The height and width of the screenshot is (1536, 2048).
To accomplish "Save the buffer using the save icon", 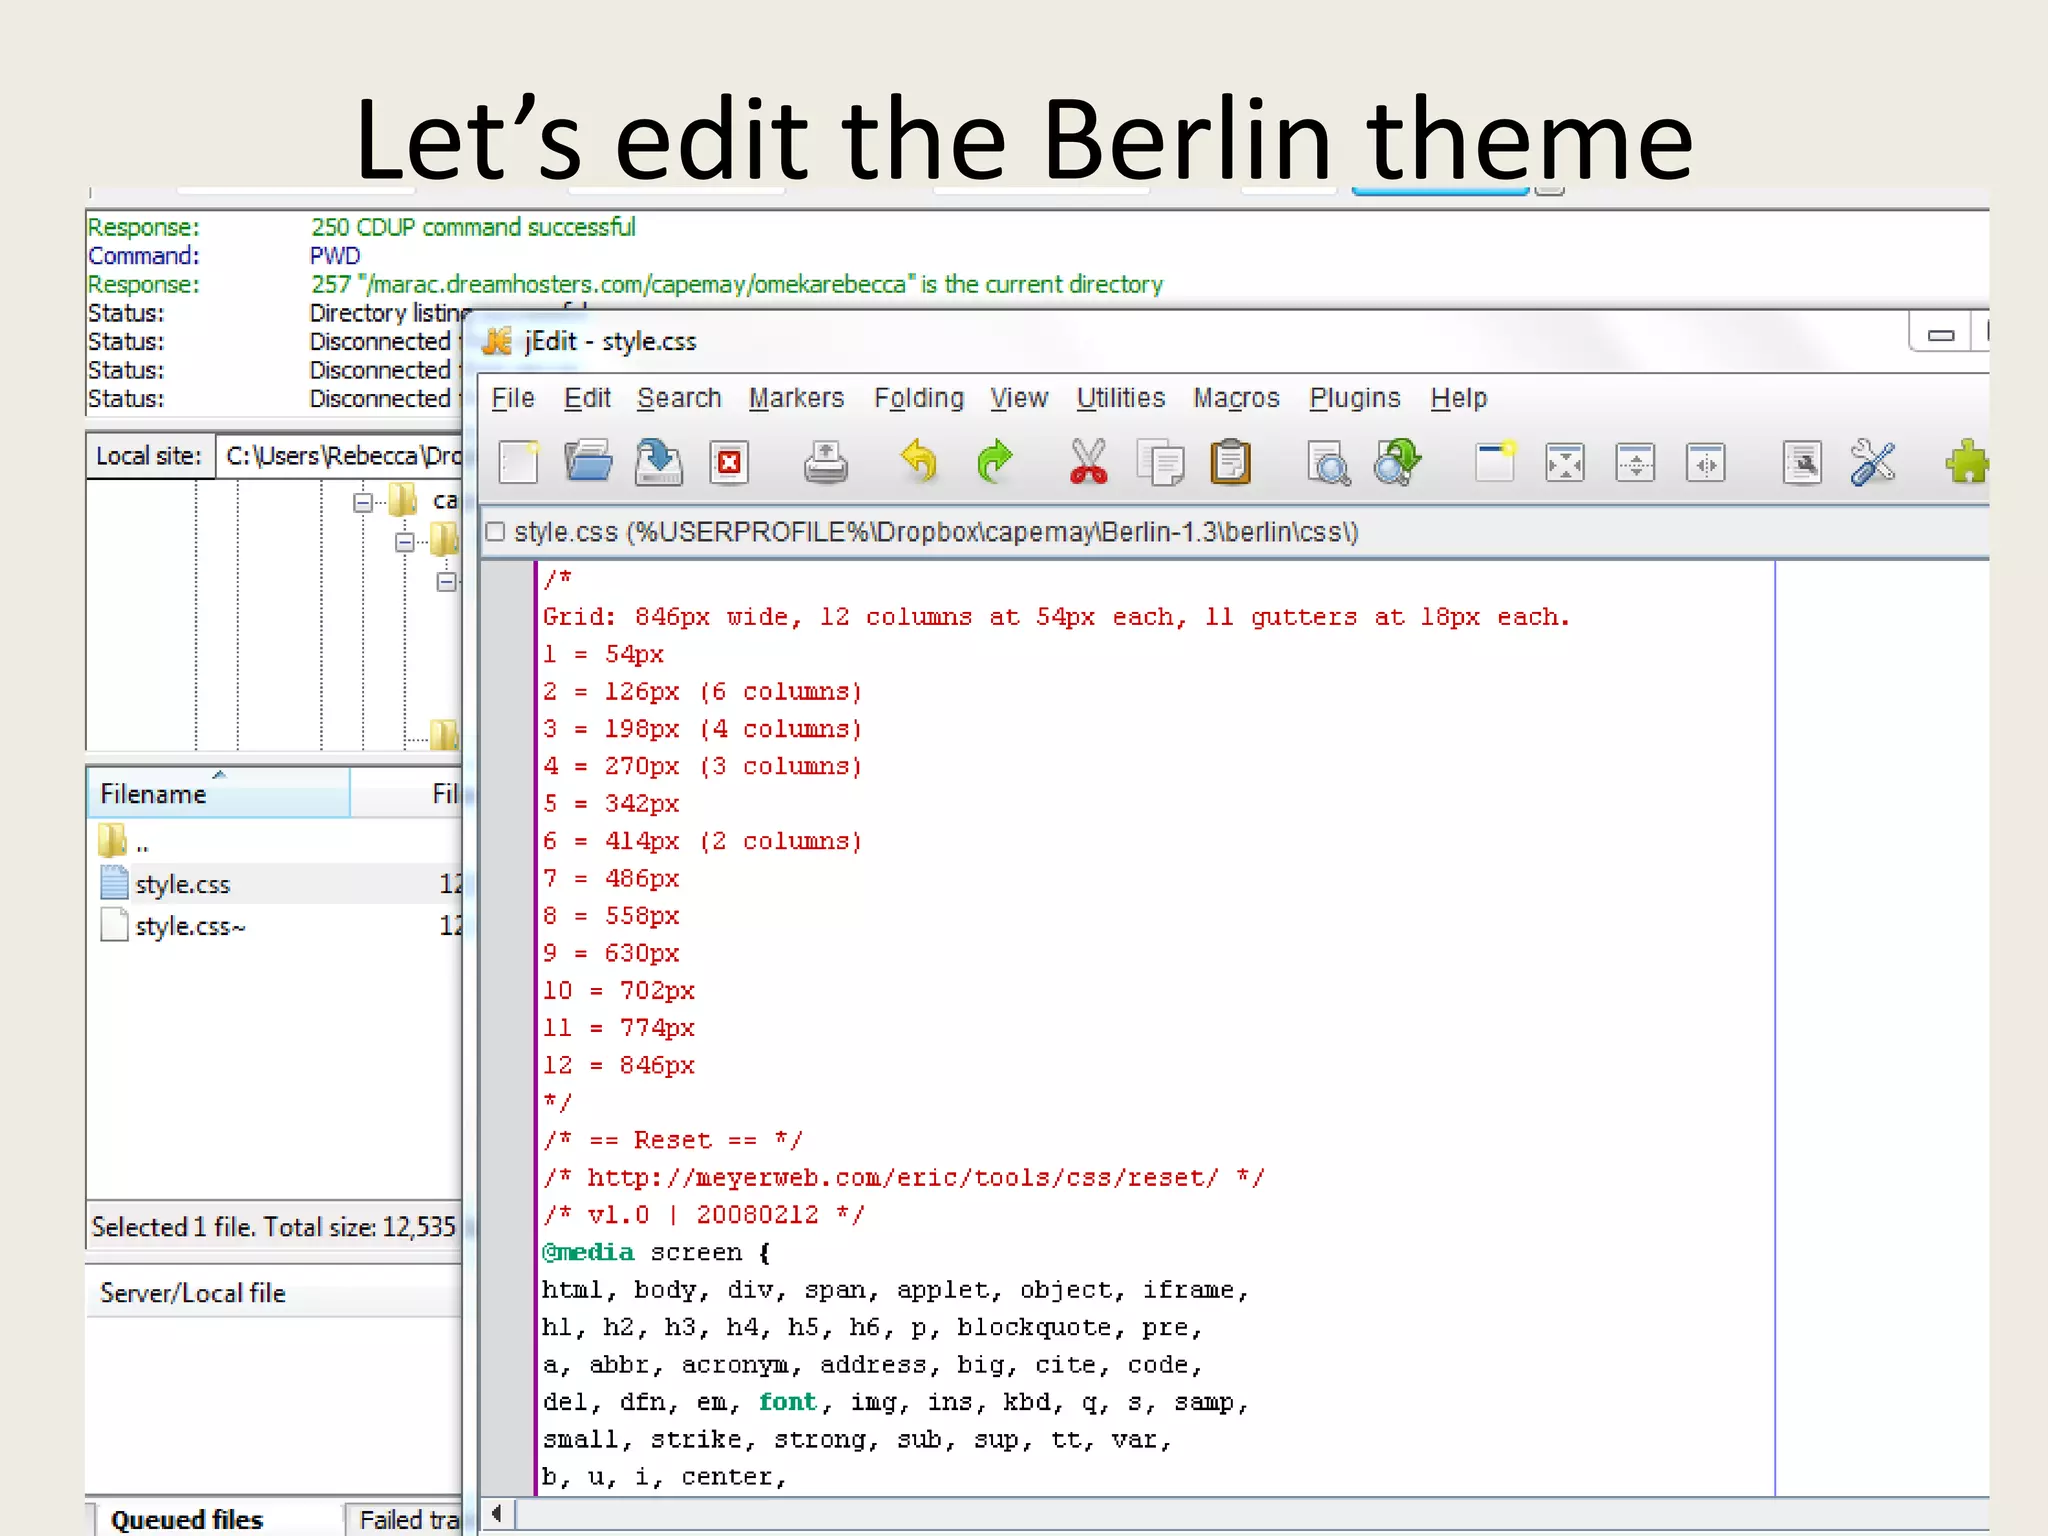I will point(658,463).
